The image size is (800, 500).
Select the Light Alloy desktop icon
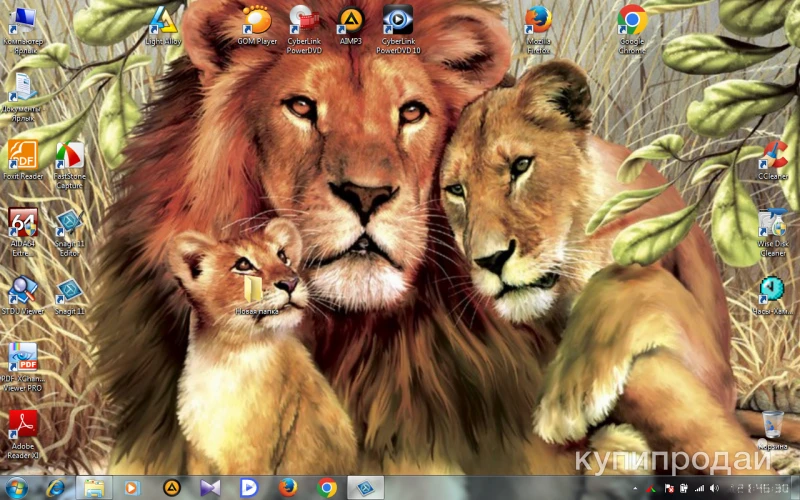point(161,20)
